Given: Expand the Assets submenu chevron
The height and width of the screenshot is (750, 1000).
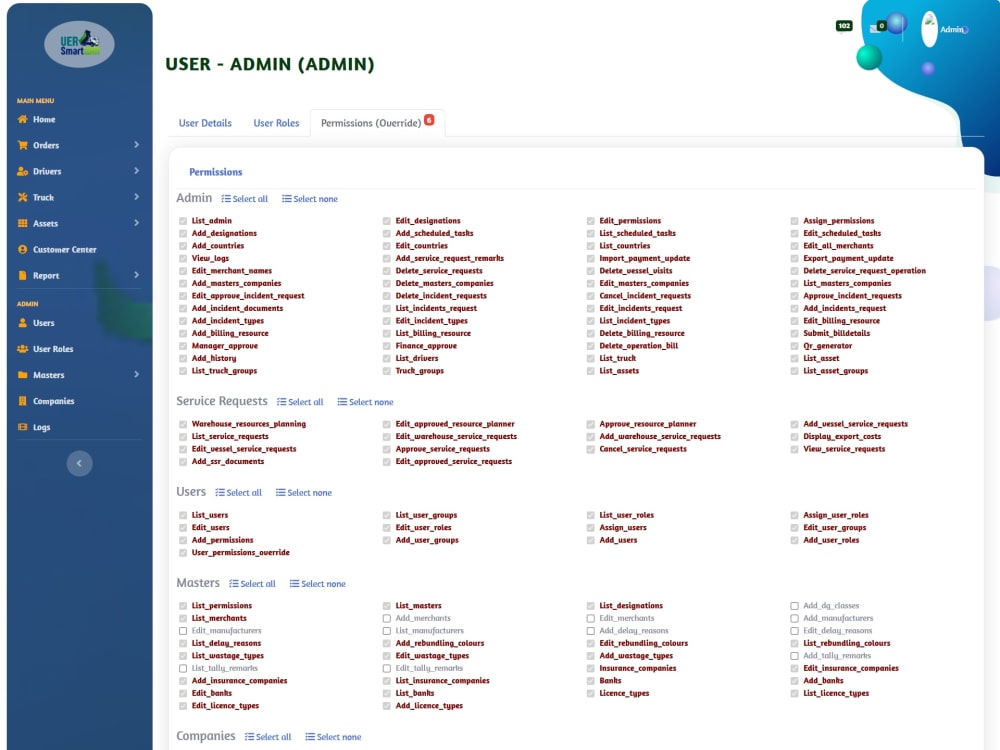Looking at the screenshot, I should (x=136, y=223).
